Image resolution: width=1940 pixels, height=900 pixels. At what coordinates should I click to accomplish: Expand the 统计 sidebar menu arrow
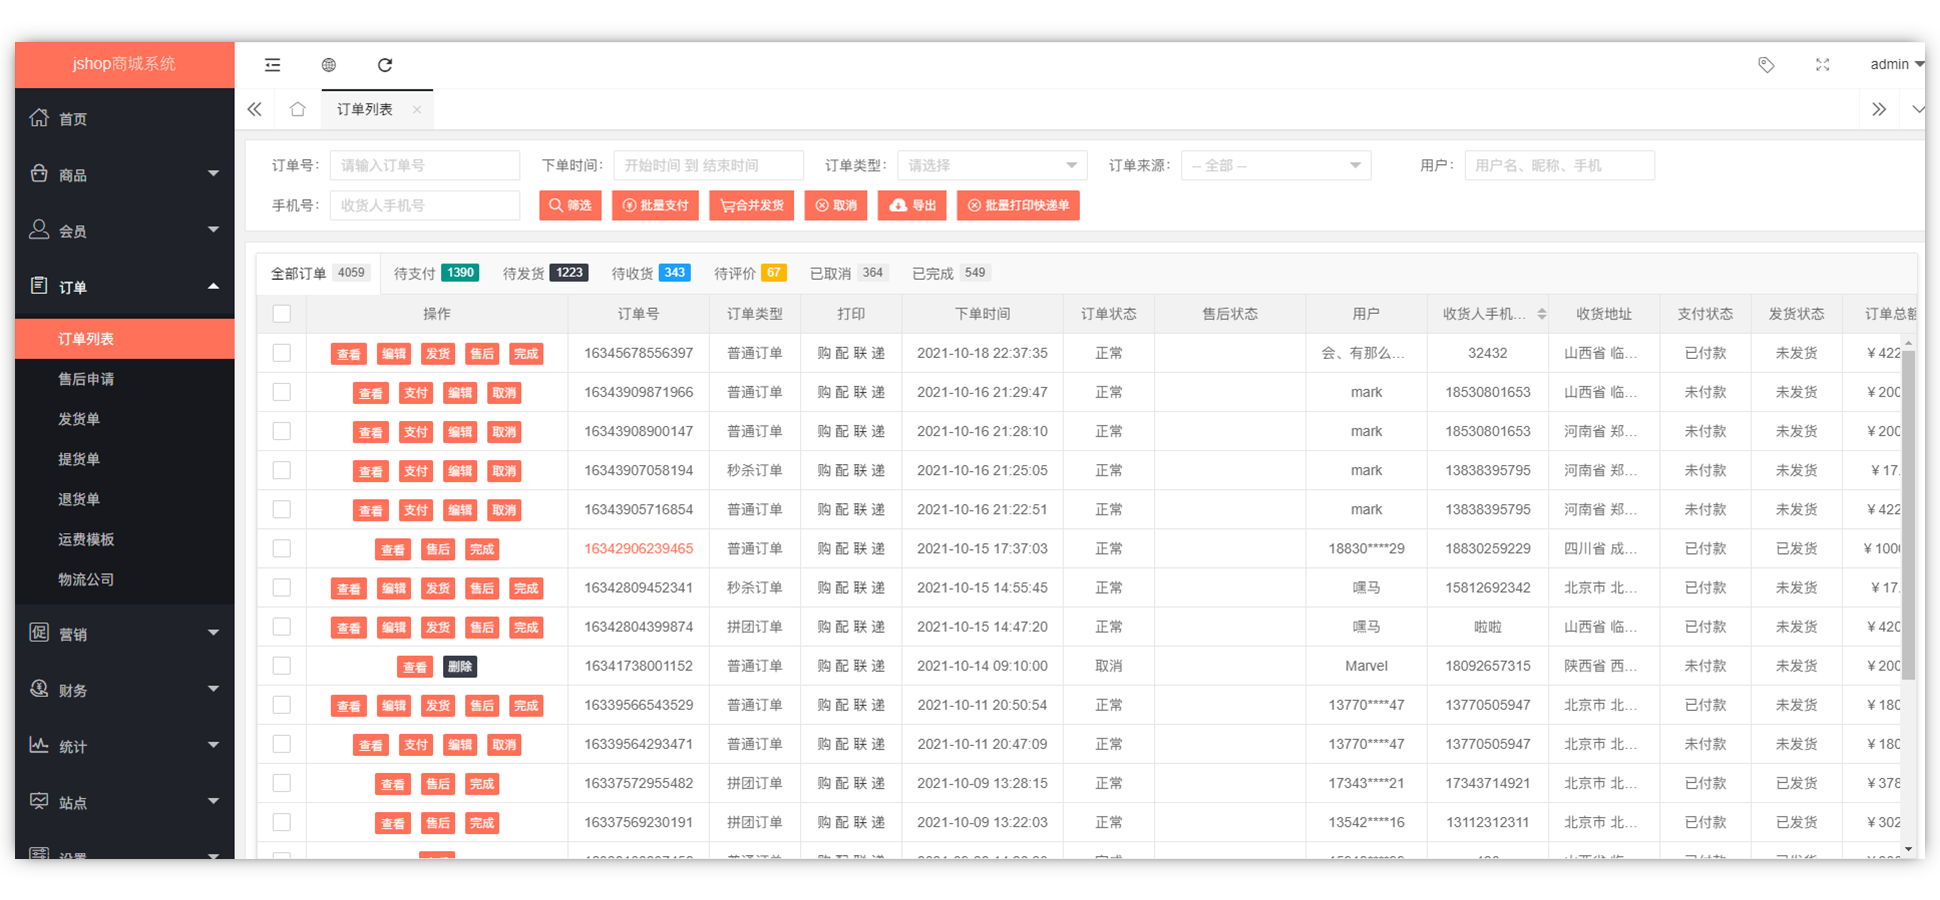click(213, 745)
